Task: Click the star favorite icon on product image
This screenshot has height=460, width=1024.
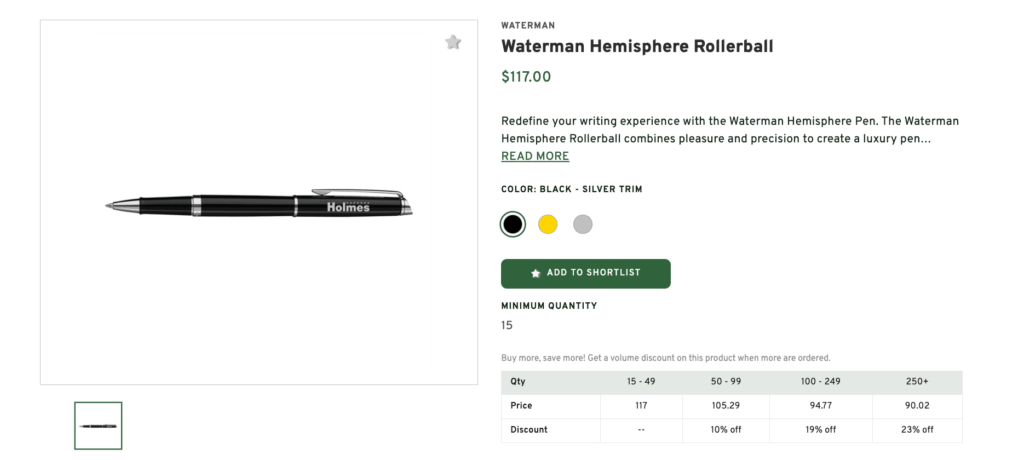Action: pos(453,42)
